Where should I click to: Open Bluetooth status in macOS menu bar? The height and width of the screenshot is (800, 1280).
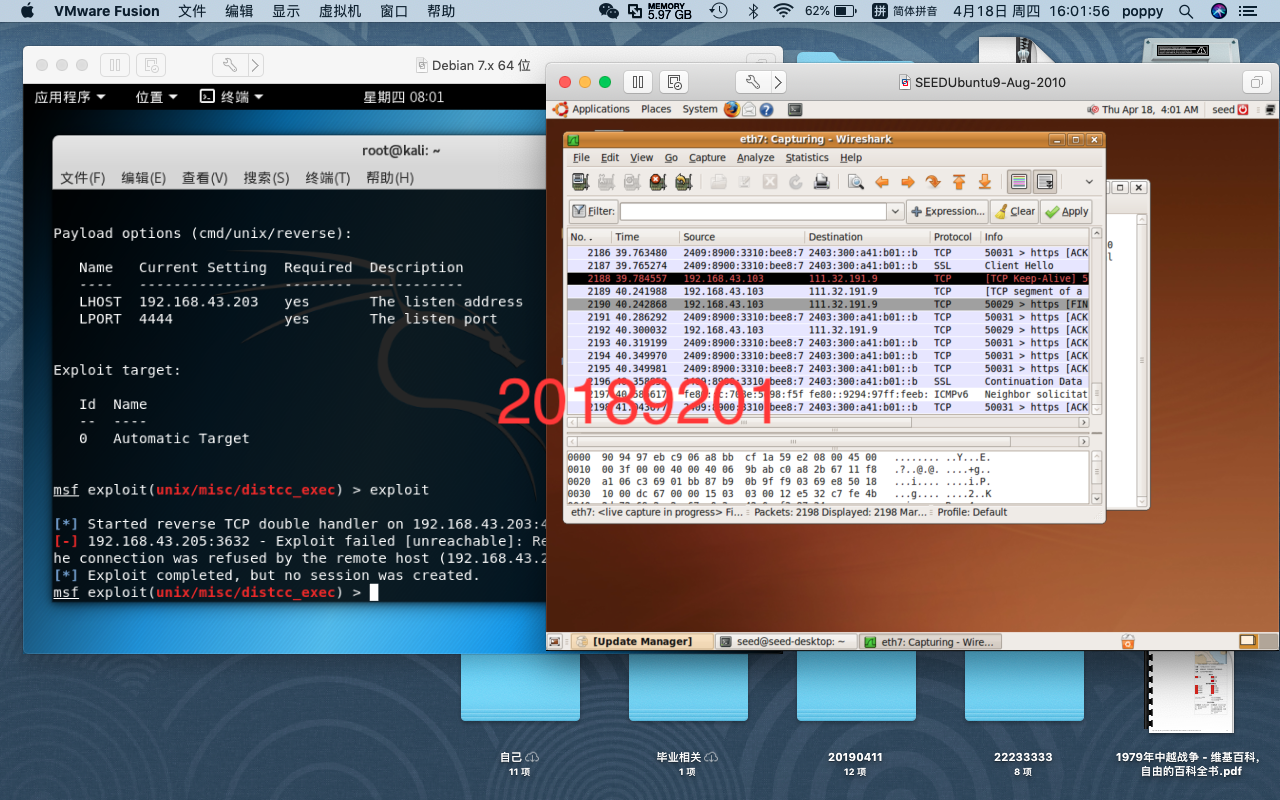(753, 11)
